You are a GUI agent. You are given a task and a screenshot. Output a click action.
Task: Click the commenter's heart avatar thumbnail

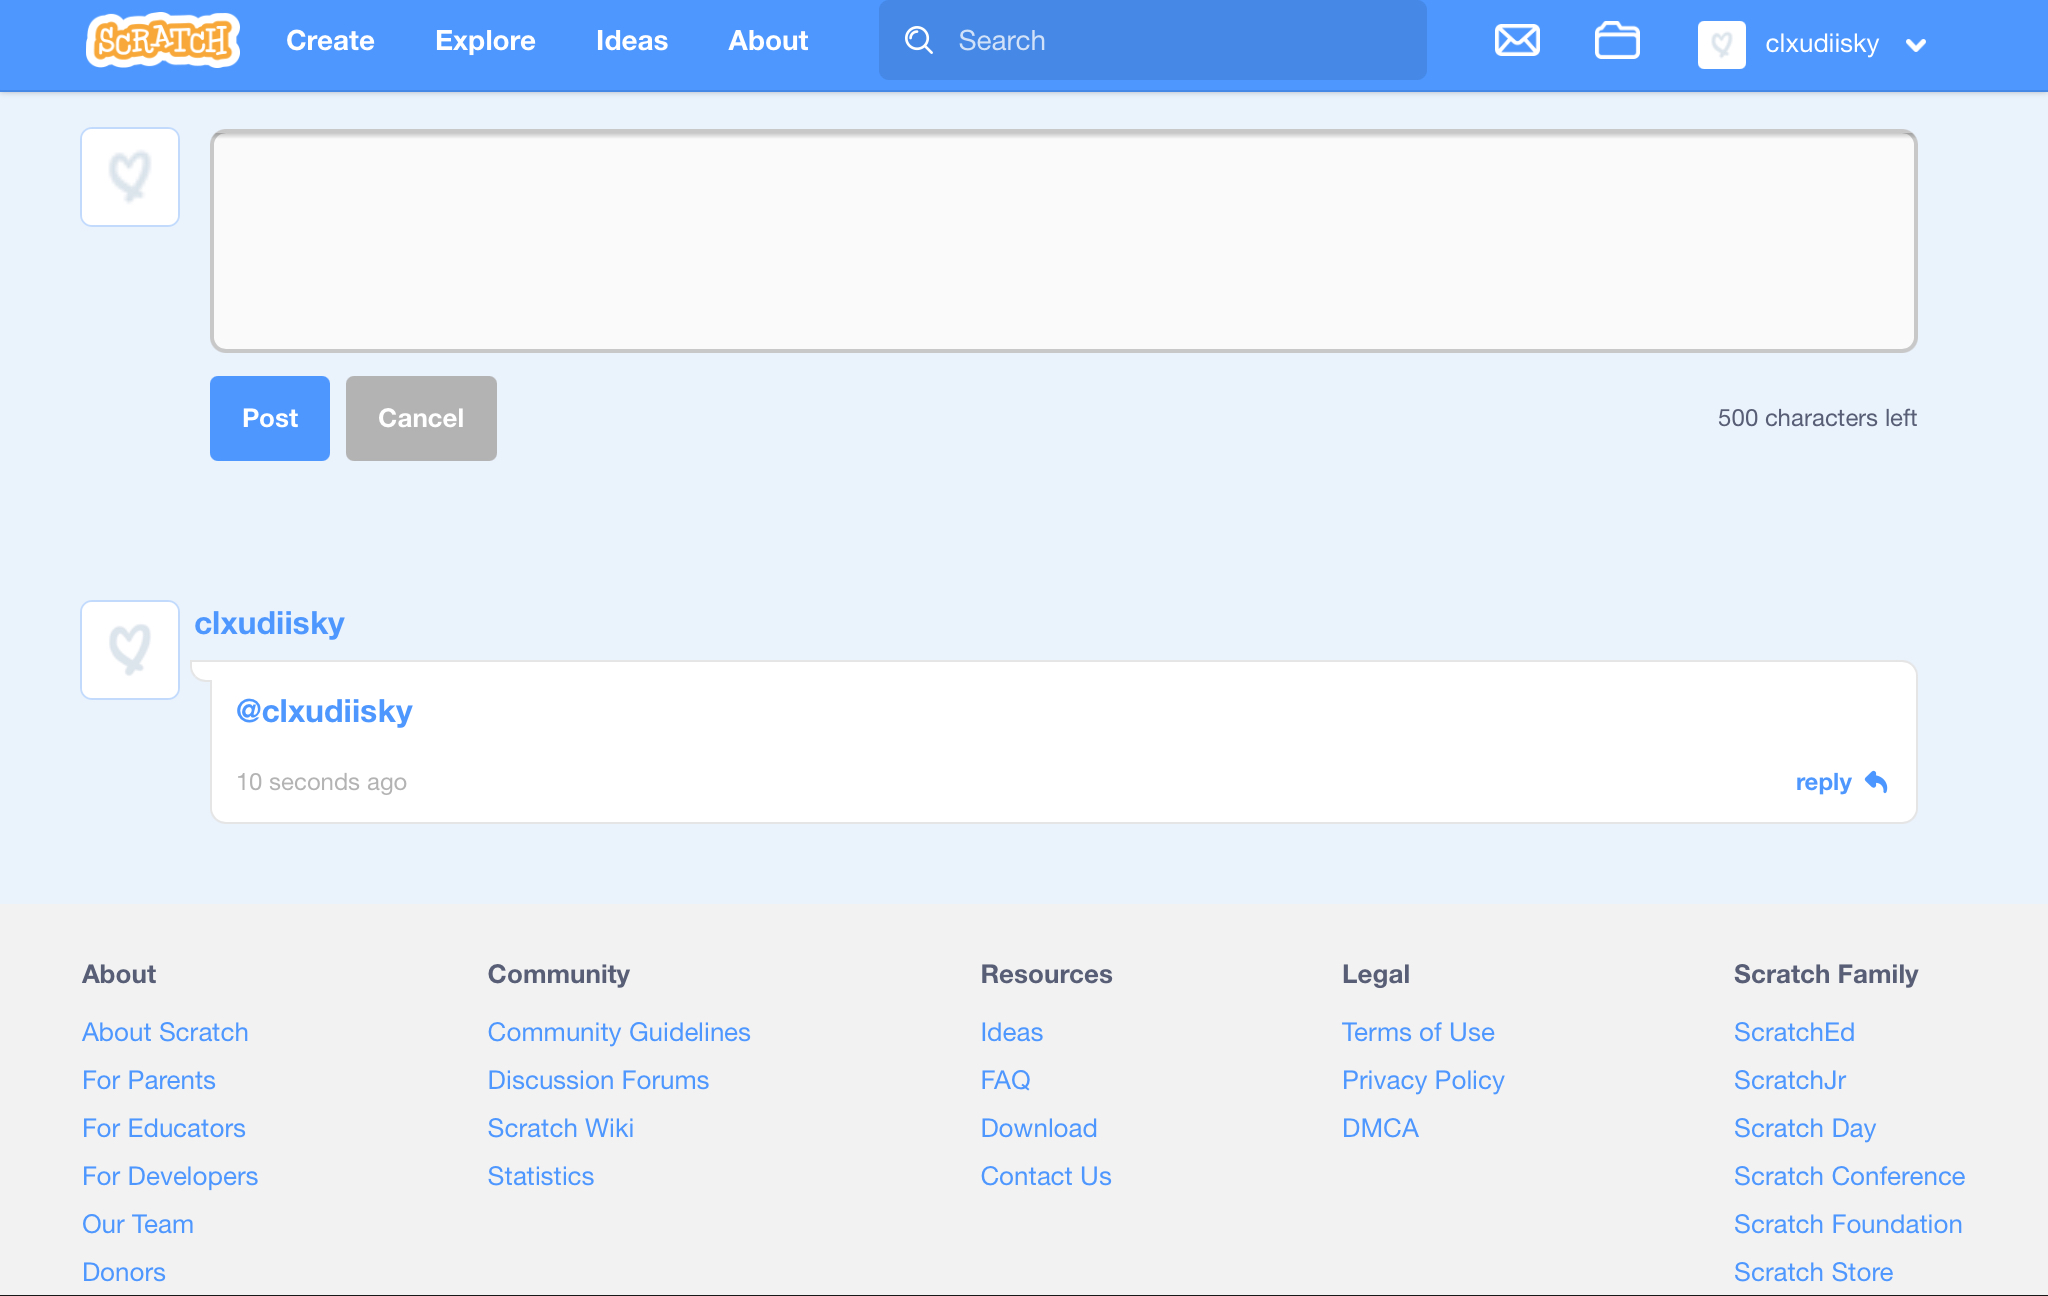[x=130, y=650]
